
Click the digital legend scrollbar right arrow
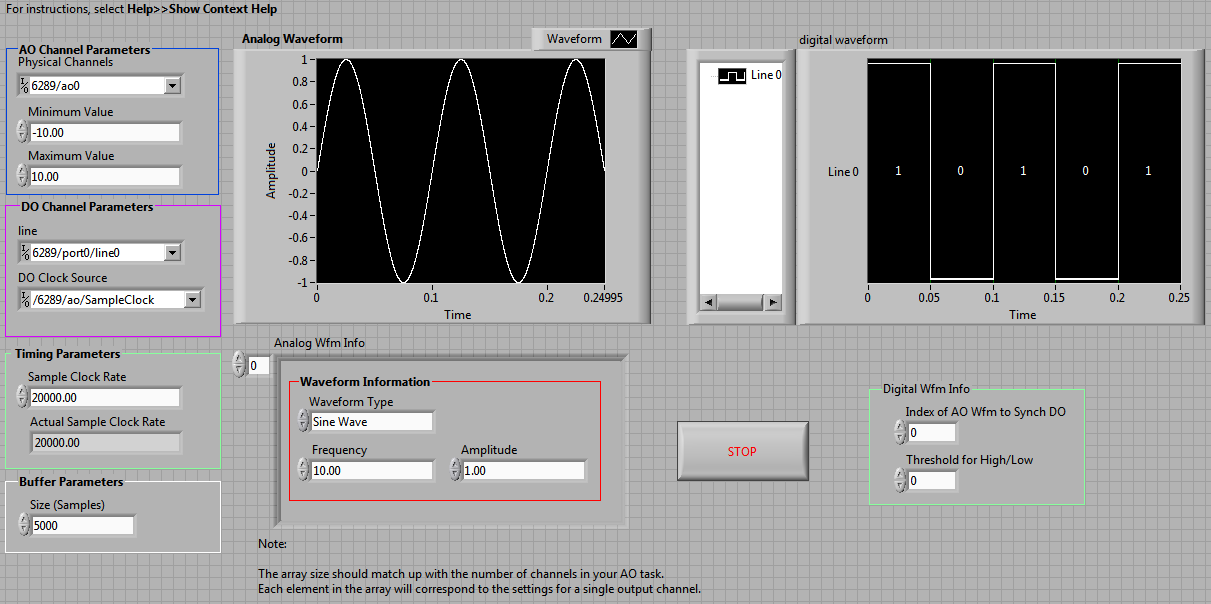click(x=774, y=302)
